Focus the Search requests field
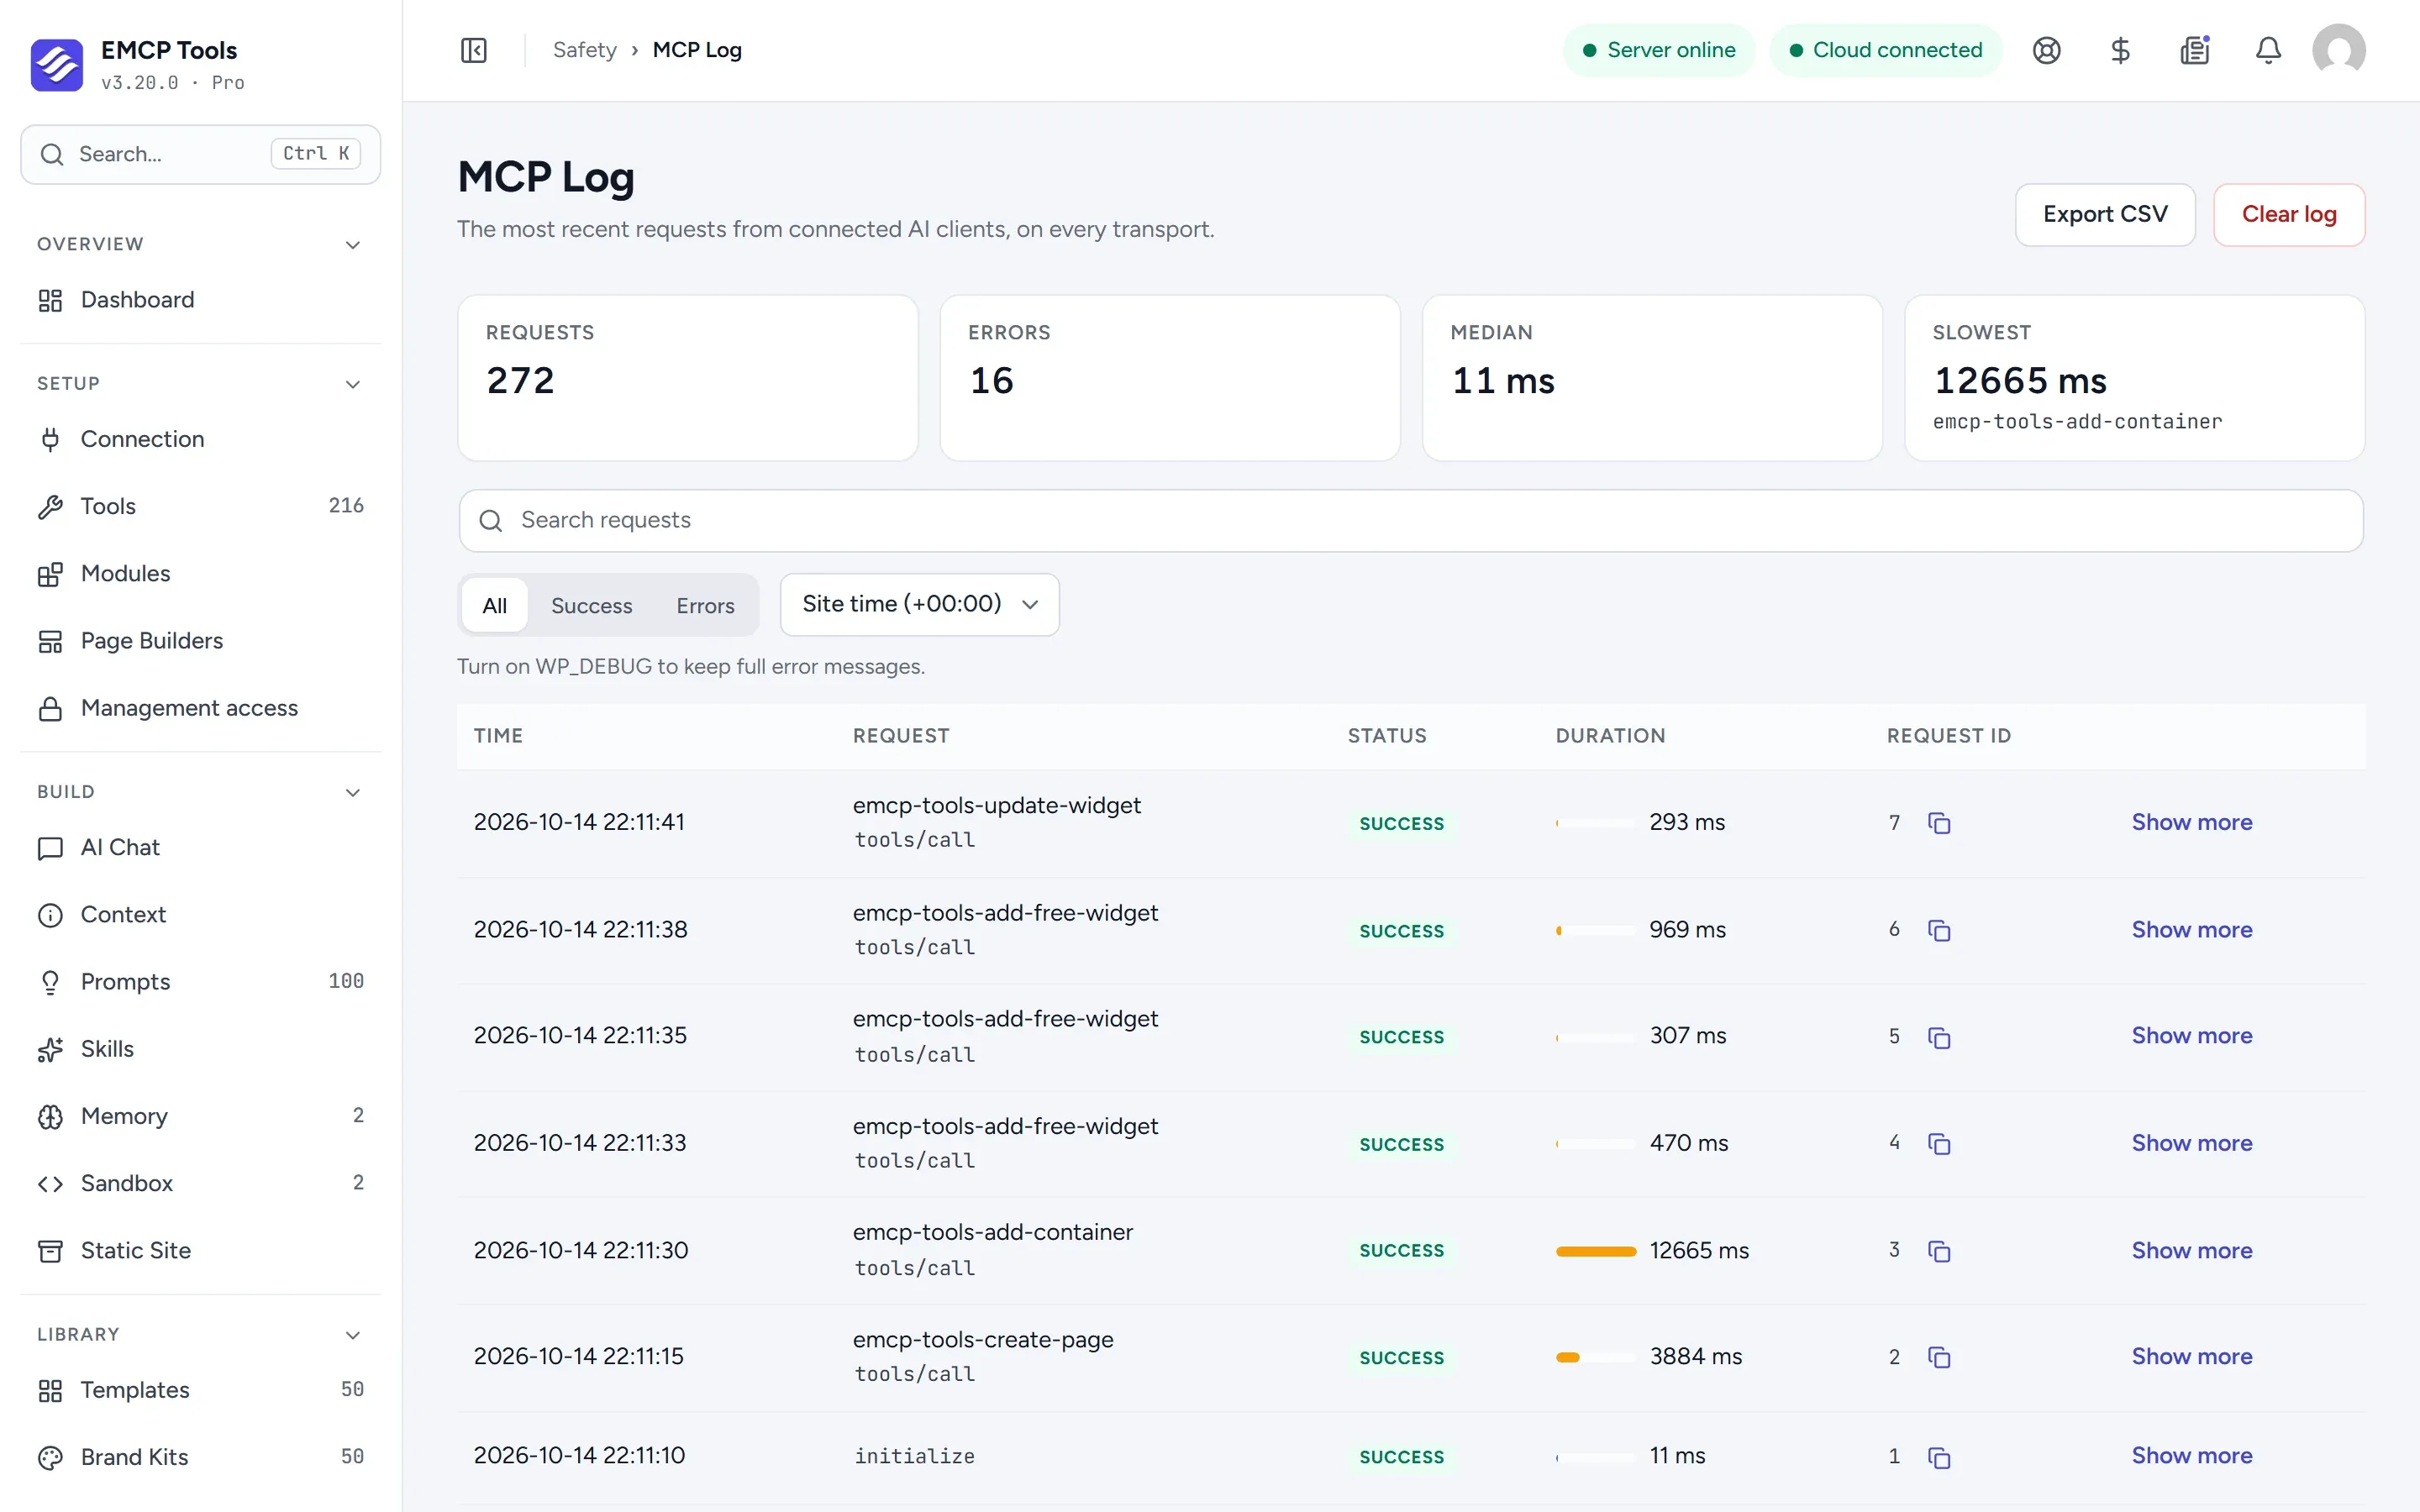This screenshot has height=1512, width=2420. pyautogui.click(x=1410, y=520)
